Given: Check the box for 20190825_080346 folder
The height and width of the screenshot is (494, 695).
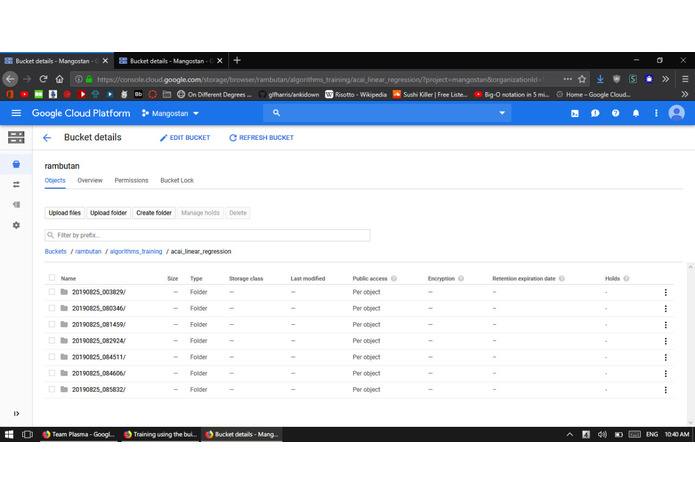Looking at the screenshot, I should [52, 308].
